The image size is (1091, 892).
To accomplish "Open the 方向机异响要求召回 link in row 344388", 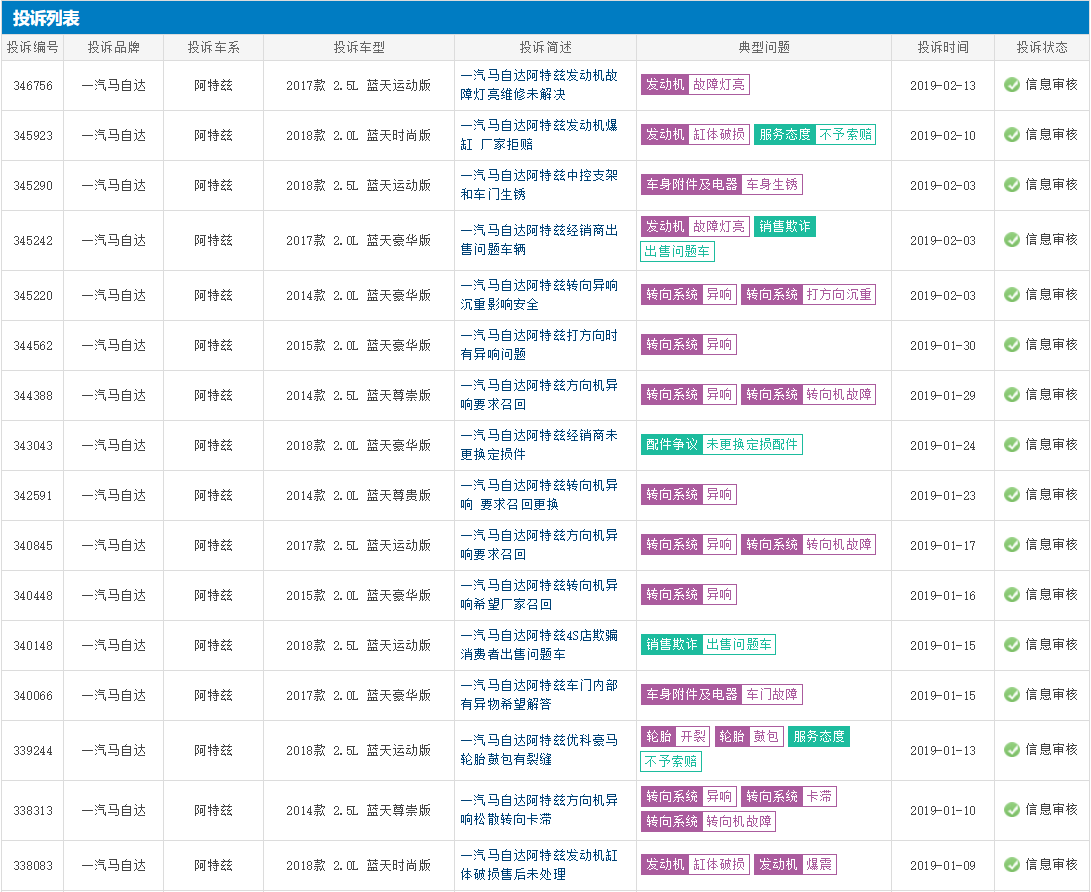I will coord(539,395).
